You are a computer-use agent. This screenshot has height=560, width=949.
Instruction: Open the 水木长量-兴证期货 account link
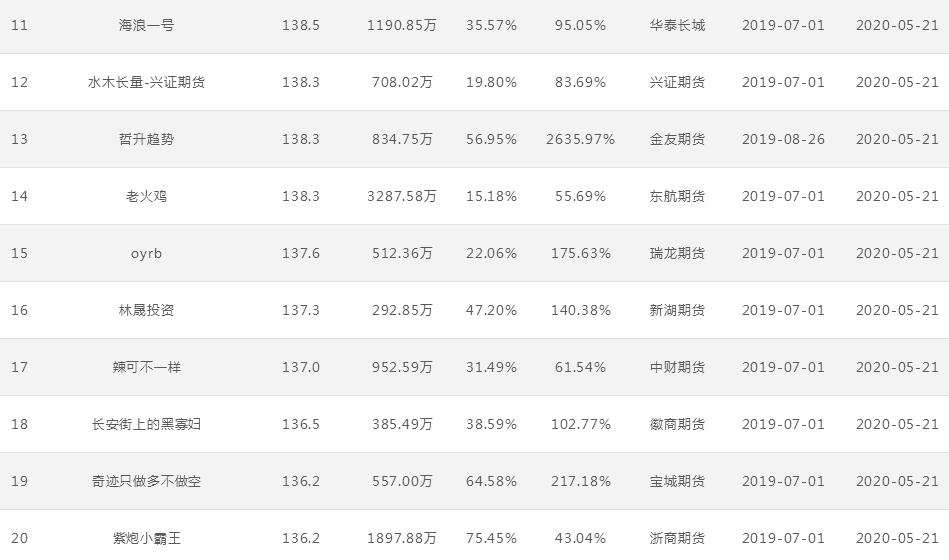(x=146, y=82)
